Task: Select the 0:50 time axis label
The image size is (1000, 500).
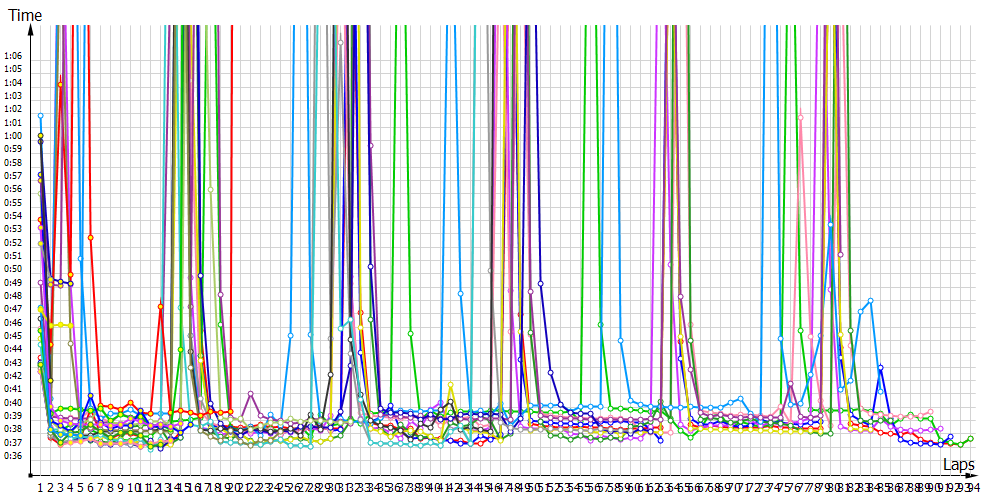Action: coord(13,268)
